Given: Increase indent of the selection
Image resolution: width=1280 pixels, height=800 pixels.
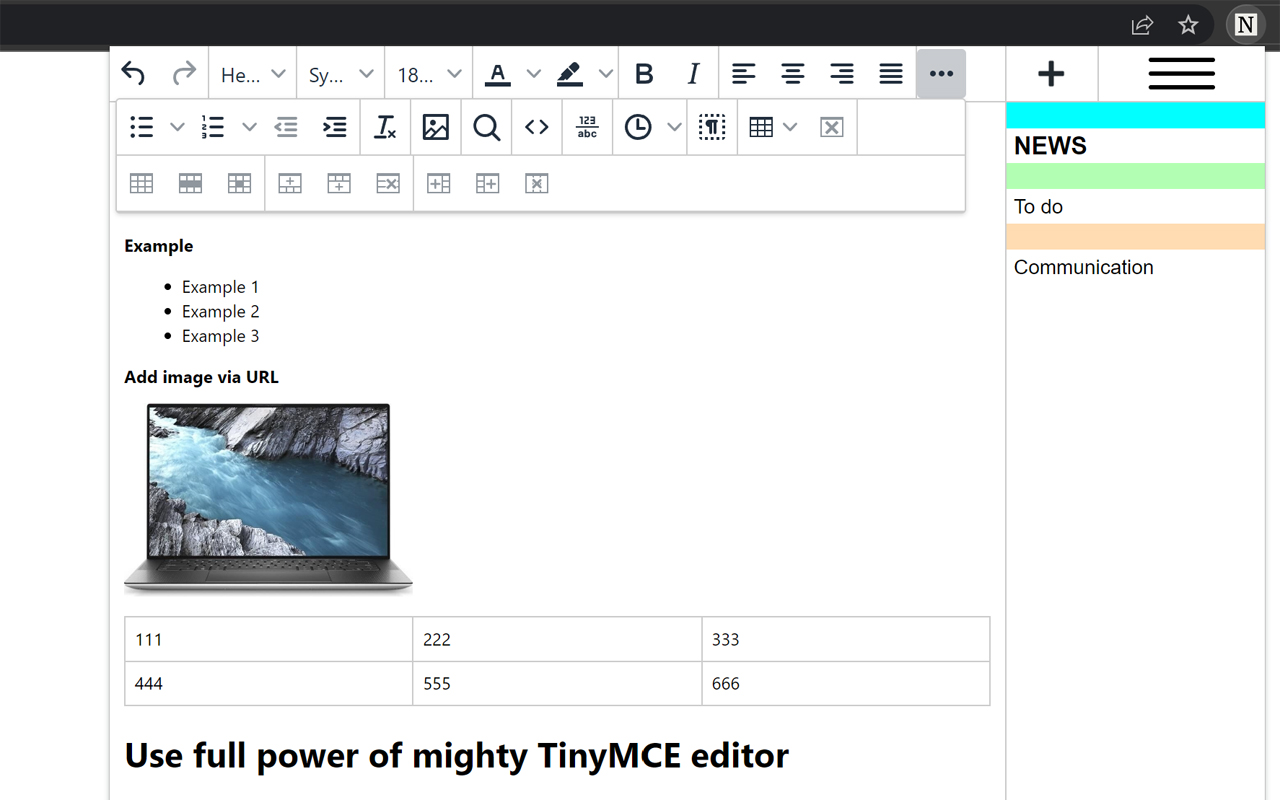Looking at the screenshot, I should (x=335, y=127).
